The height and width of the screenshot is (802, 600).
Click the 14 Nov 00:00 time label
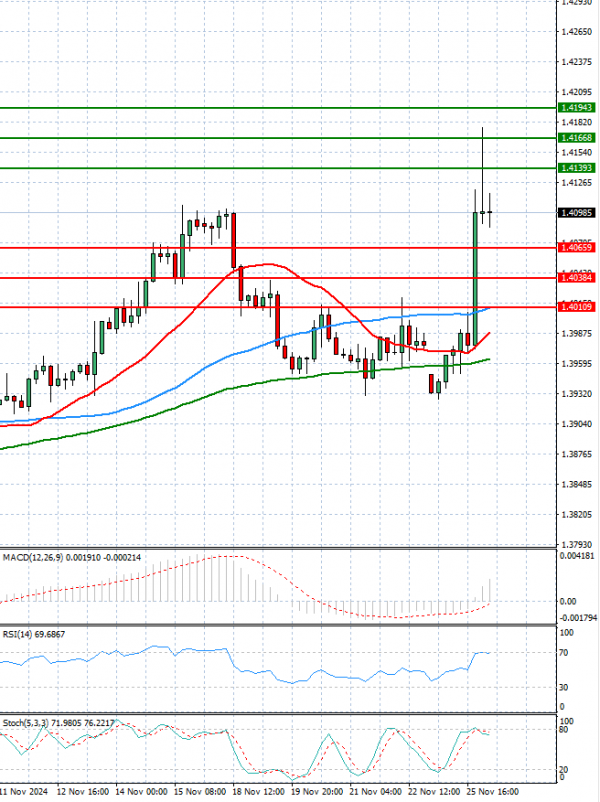(142, 792)
